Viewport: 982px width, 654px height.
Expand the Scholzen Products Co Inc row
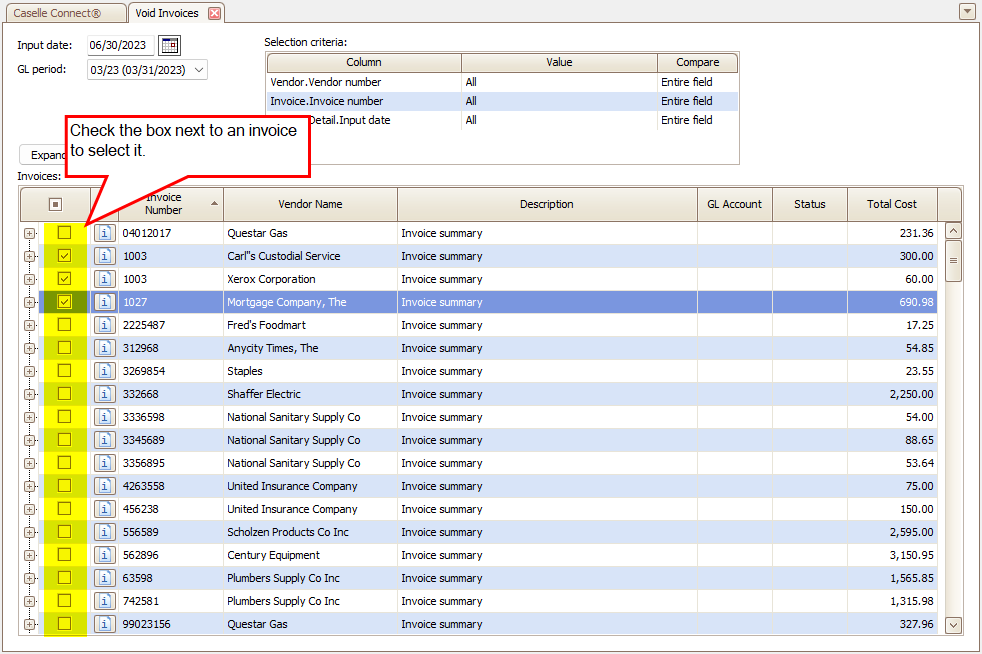[x=29, y=532]
